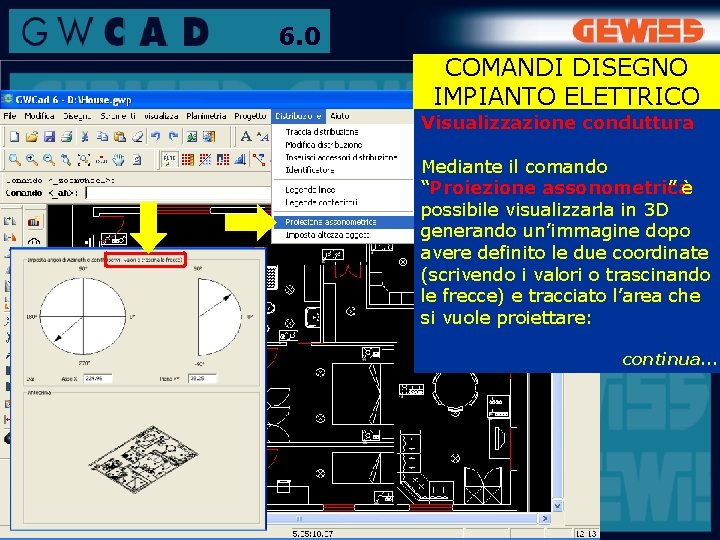Open the Disegno menu

tap(77, 116)
